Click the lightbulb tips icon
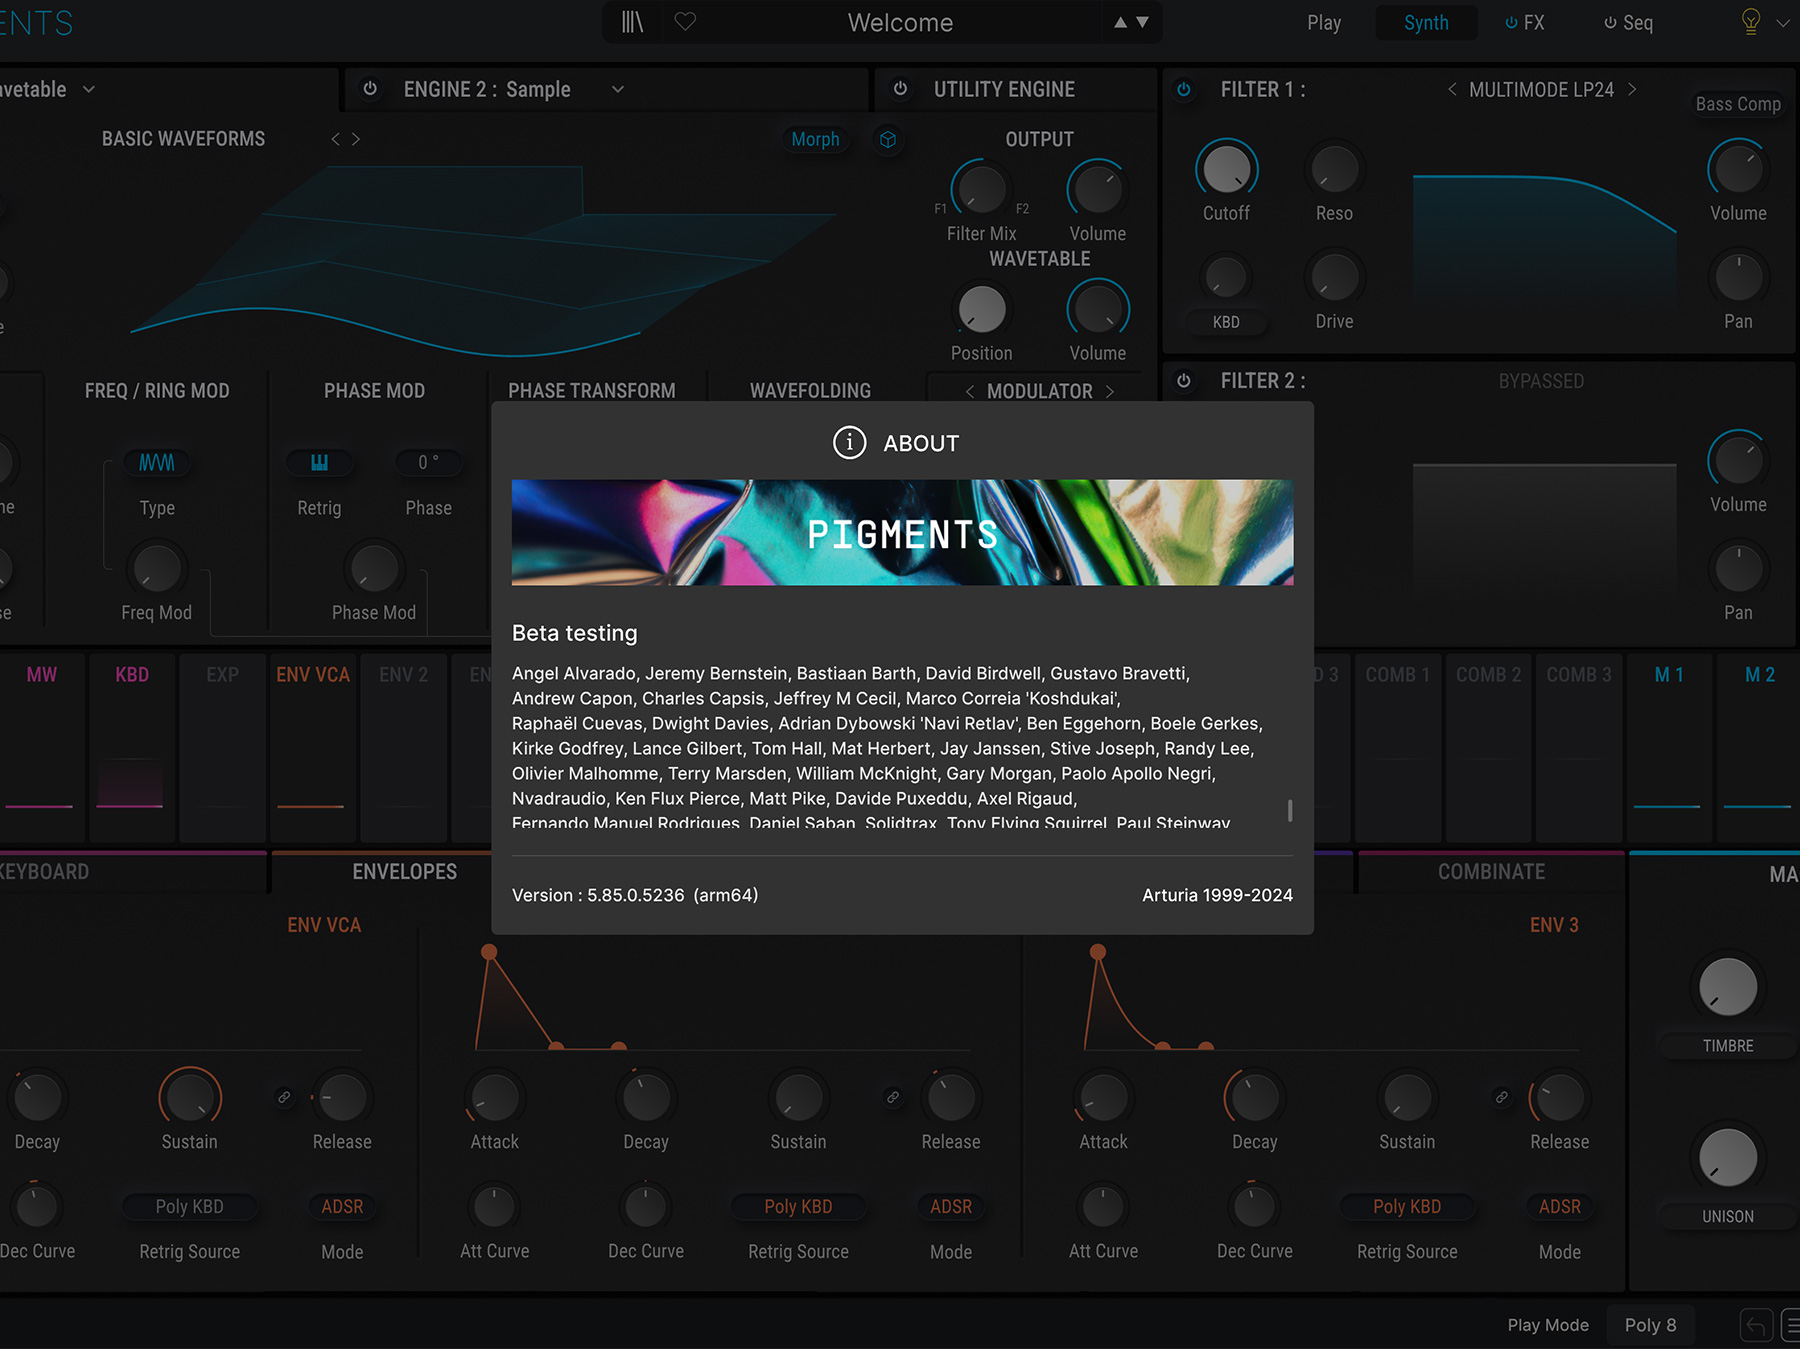The image size is (1800, 1350). pyautogui.click(x=1750, y=22)
